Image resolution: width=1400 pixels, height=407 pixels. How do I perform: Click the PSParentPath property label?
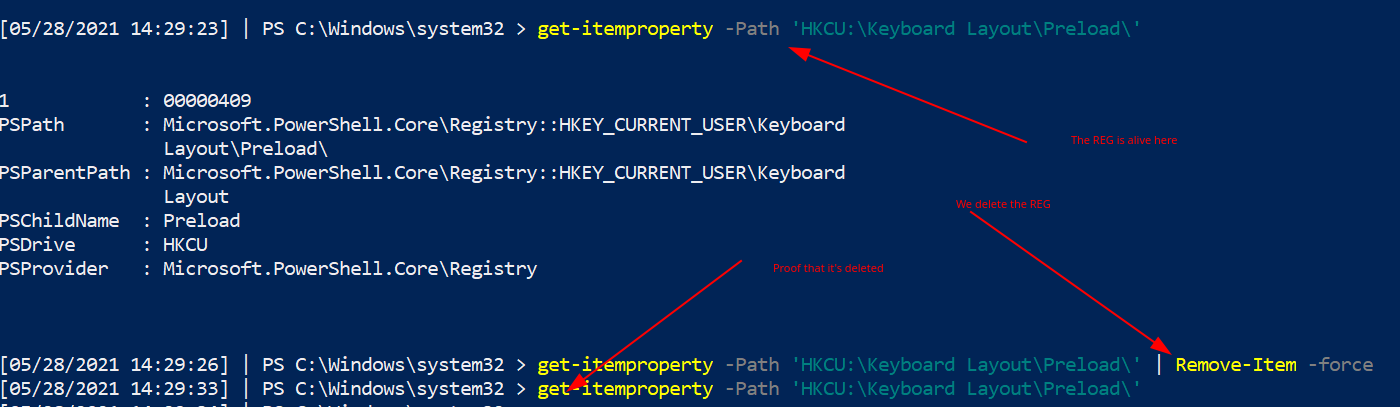(x=65, y=173)
